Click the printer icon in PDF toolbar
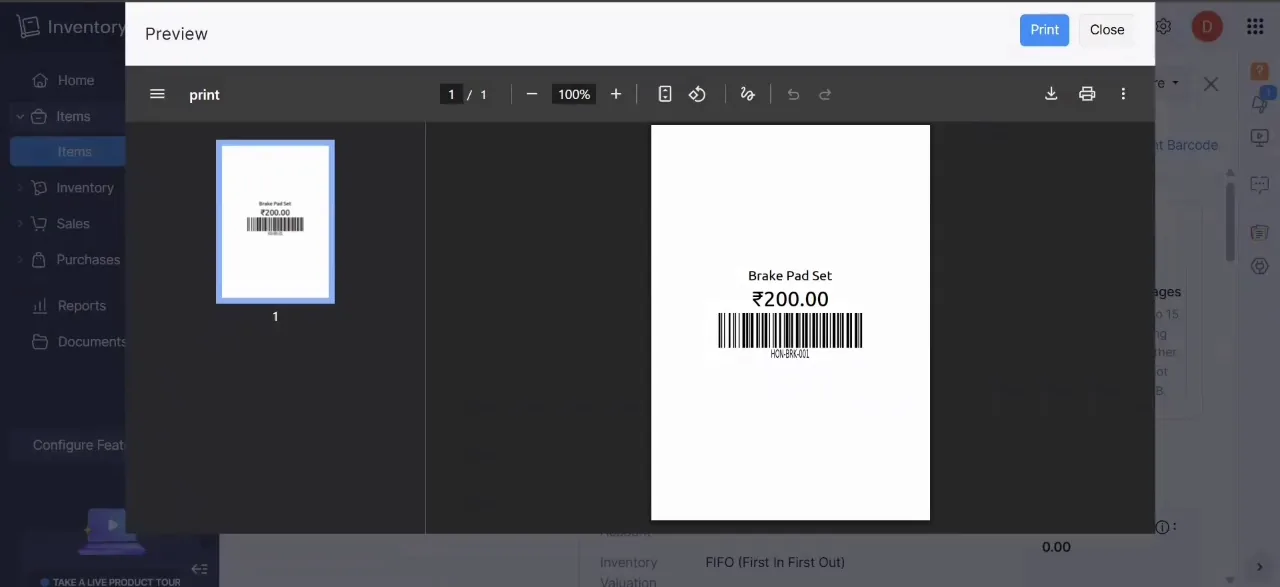Viewport: 1280px width, 587px height. pos(1087,94)
